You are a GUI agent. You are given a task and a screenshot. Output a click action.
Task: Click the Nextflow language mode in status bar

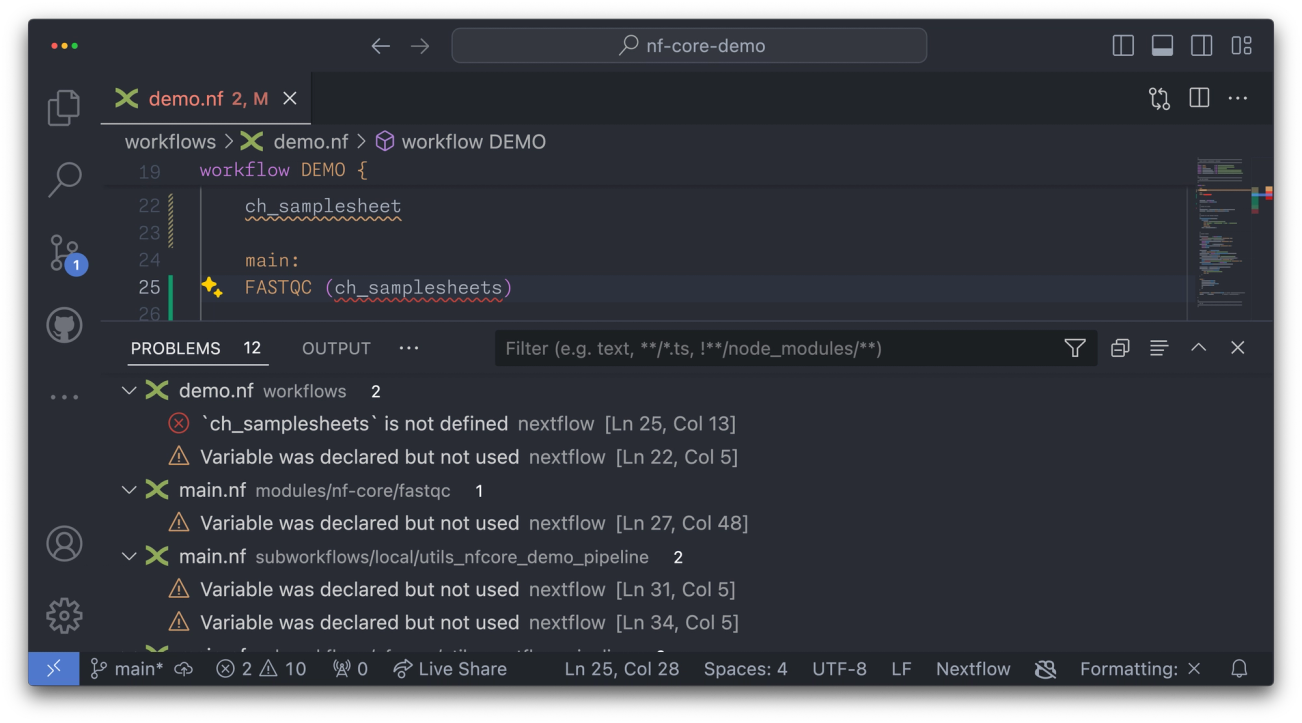coord(973,669)
